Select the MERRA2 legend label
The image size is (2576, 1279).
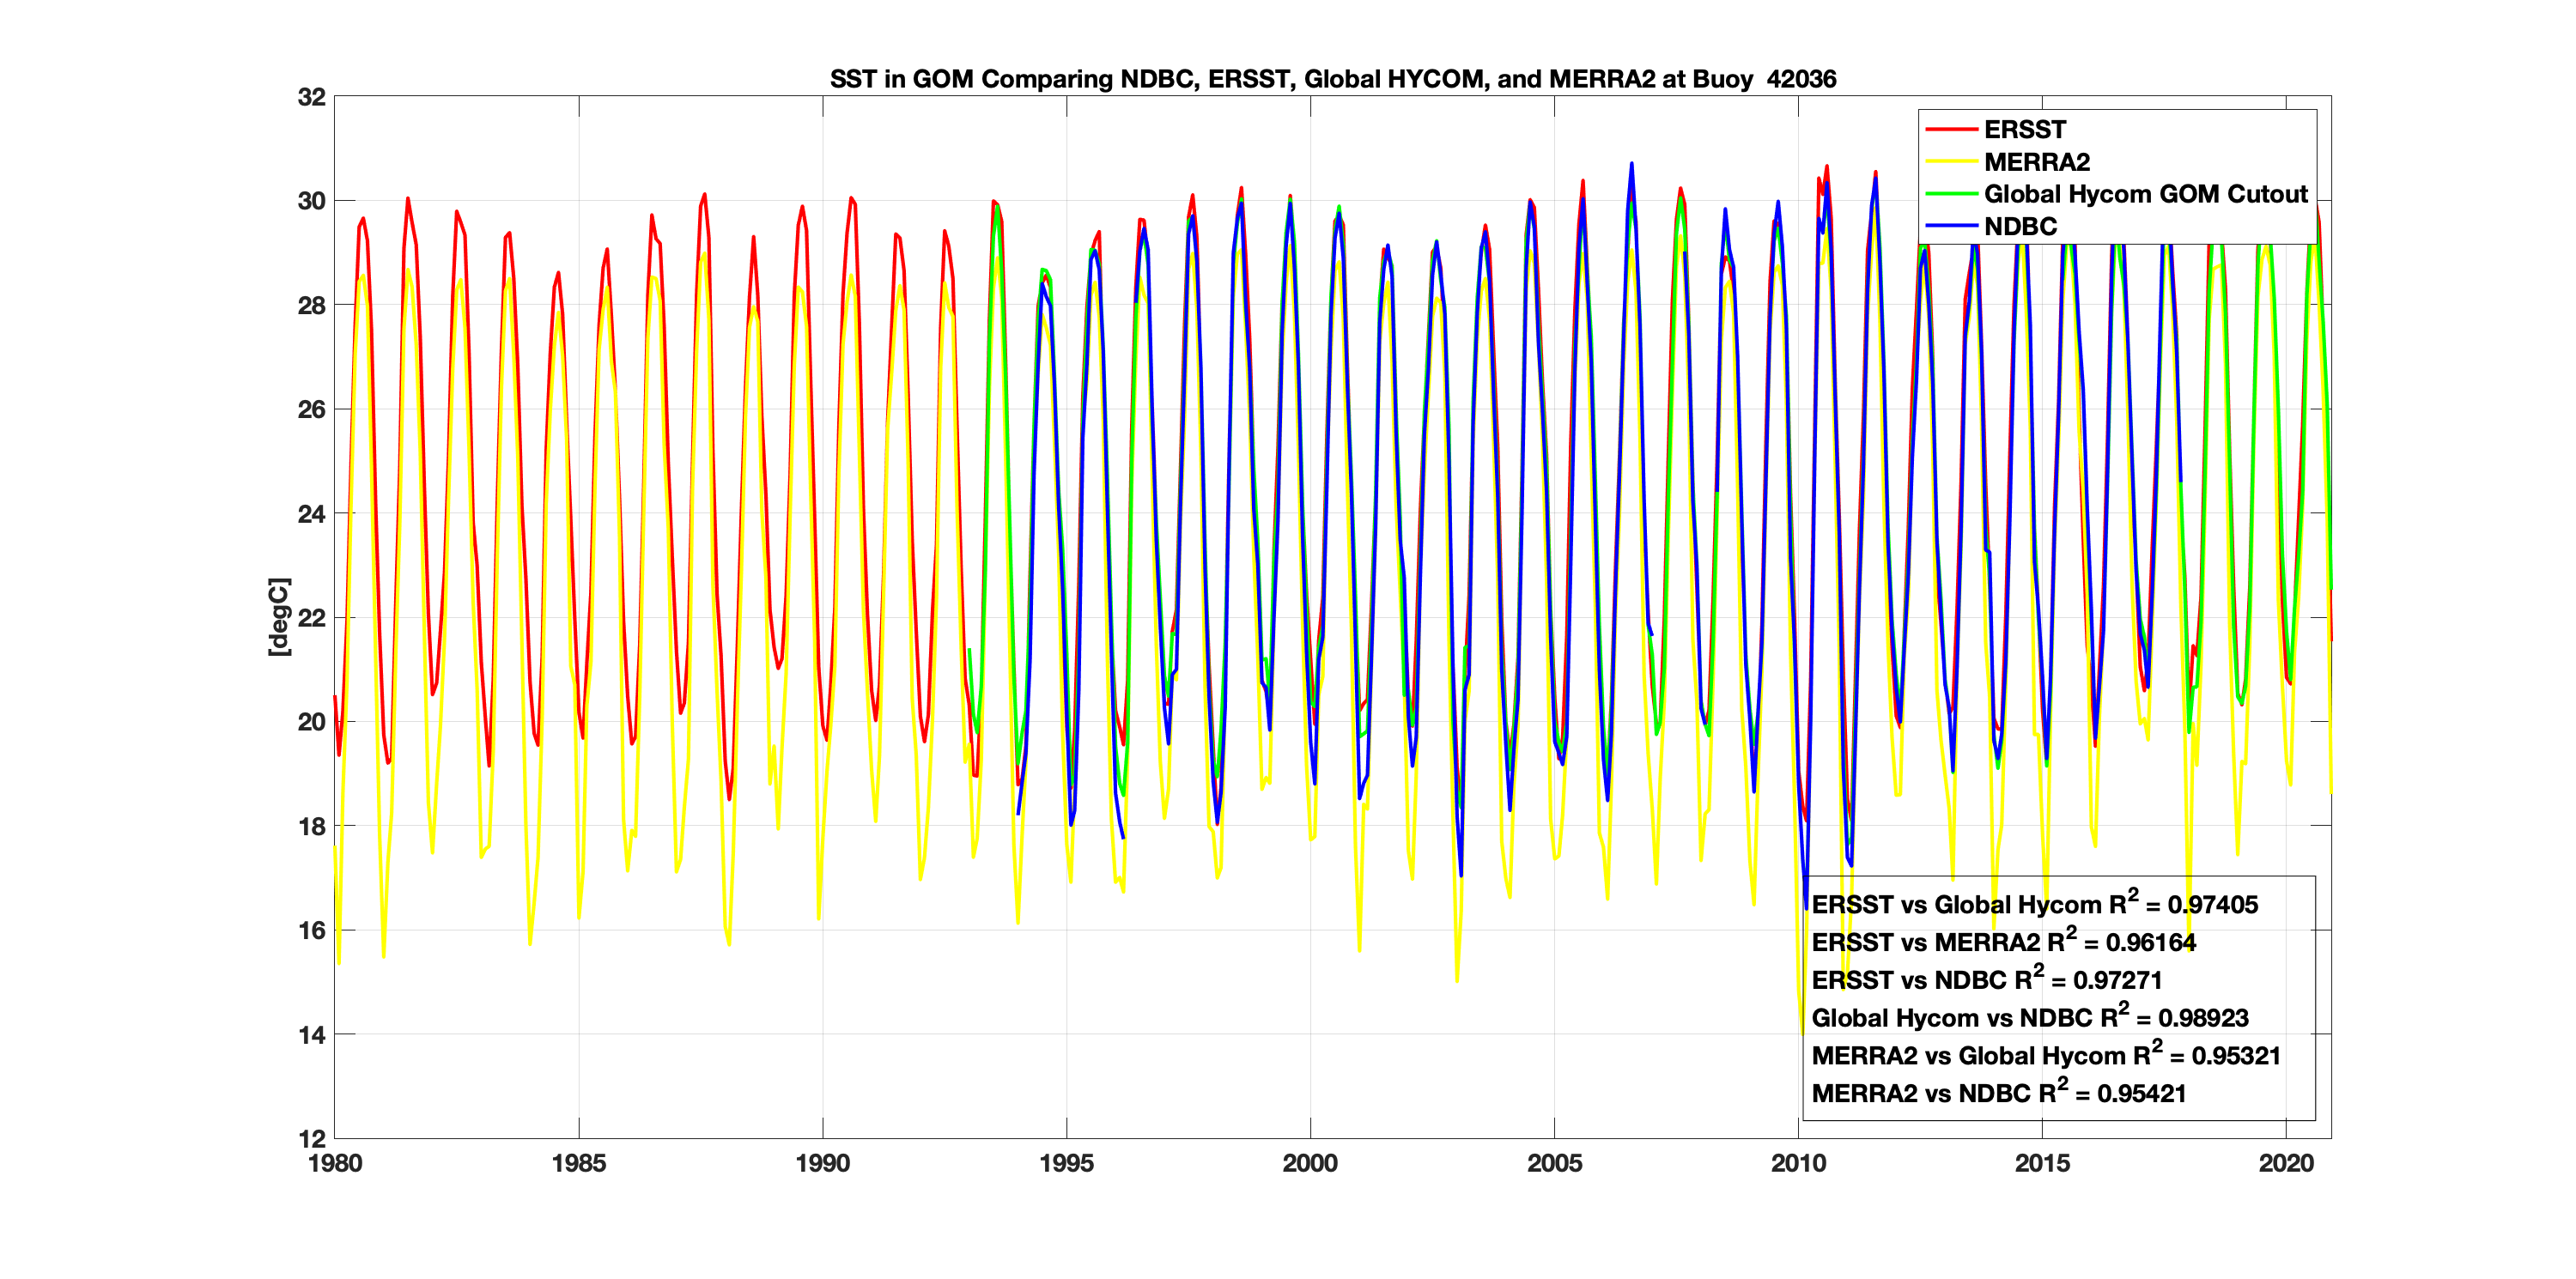pos(2036,162)
